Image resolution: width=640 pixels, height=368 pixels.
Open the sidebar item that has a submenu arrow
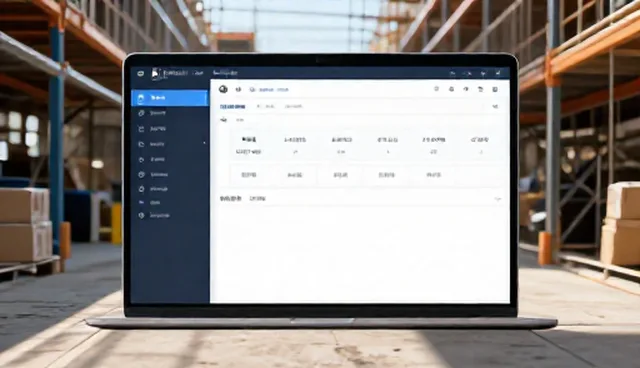[x=169, y=144]
